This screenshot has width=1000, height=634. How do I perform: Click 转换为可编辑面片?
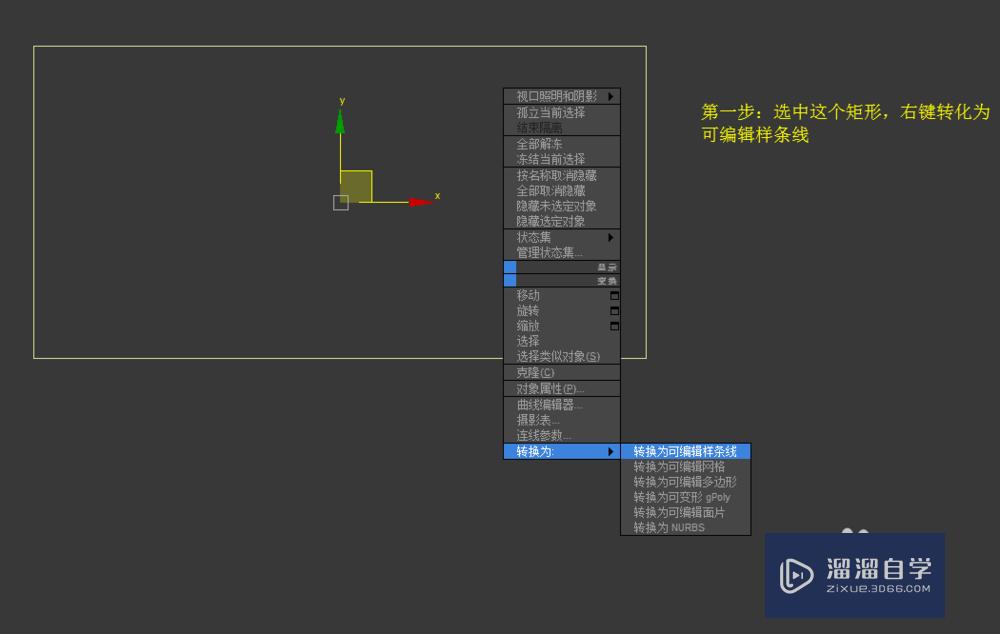686,512
